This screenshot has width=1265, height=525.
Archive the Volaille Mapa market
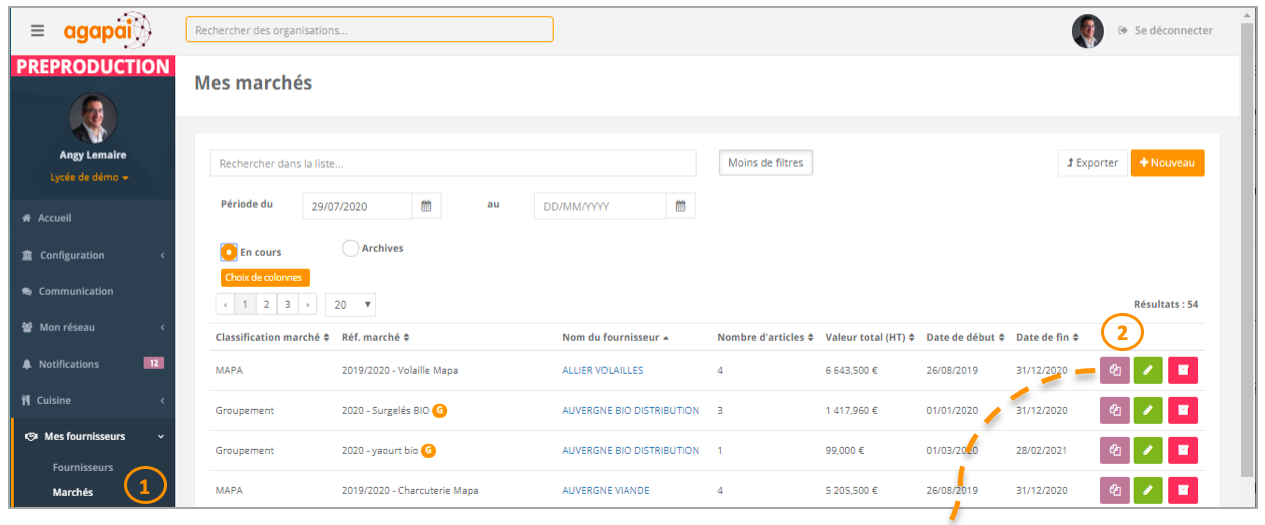(x=1182, y=370)
